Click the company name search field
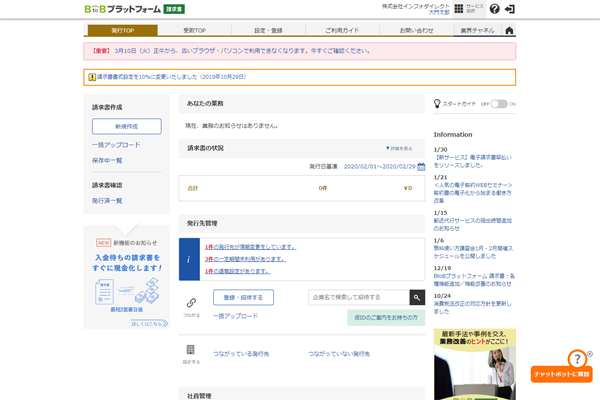Screen dimensions: 600x400 [x=358, y=297]
